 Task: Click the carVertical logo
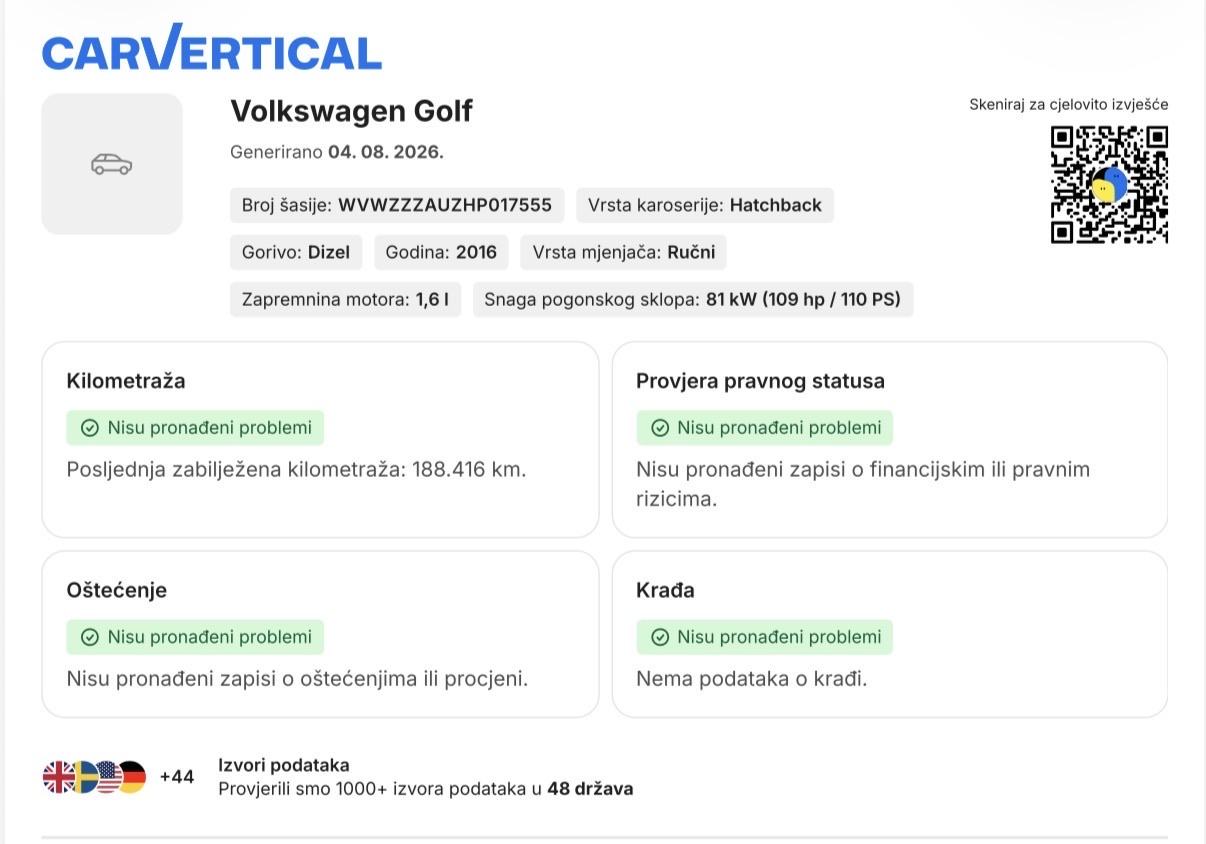click(212, 47)
